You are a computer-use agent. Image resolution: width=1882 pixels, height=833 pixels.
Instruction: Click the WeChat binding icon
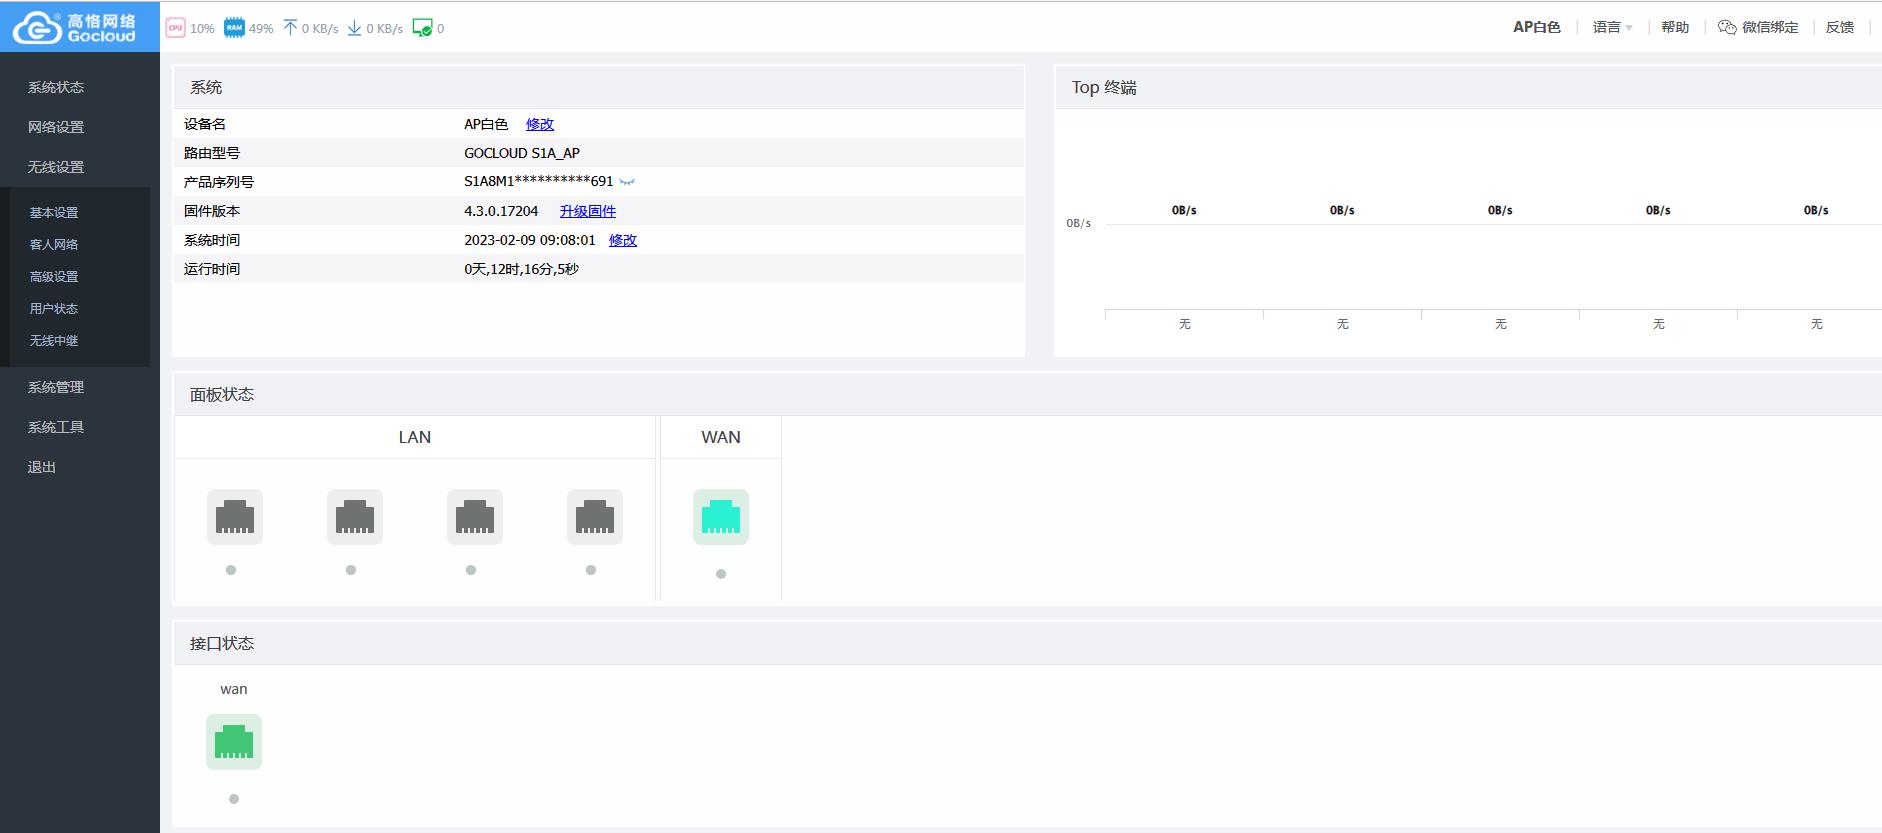coord(1727,27)
